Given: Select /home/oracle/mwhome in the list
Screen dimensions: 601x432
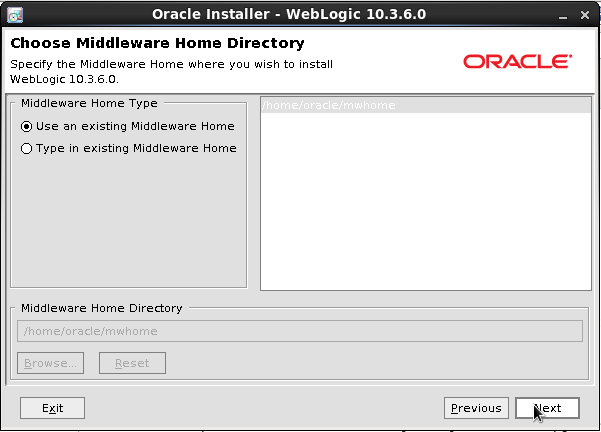Looking at the screenshot, I should coord(425,105).
